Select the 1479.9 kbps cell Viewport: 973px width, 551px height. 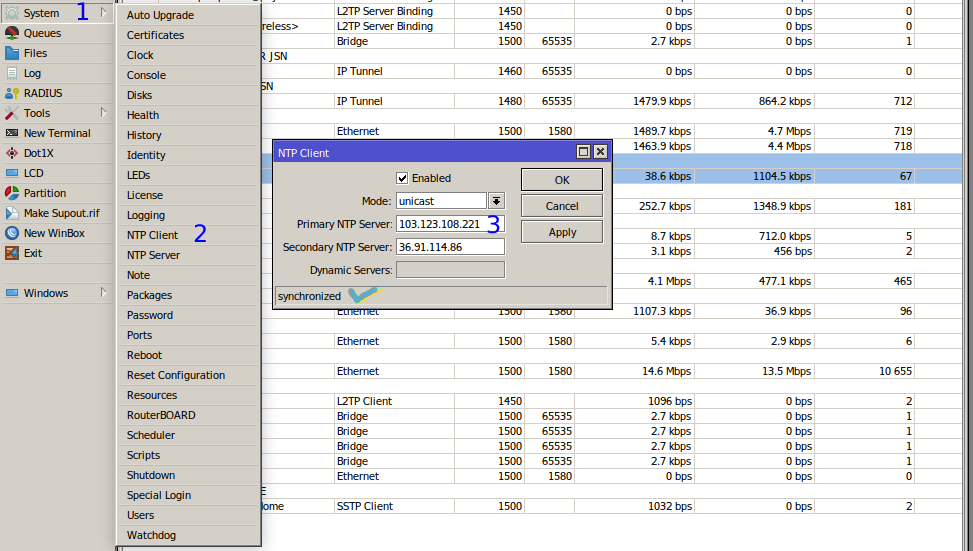634,101
